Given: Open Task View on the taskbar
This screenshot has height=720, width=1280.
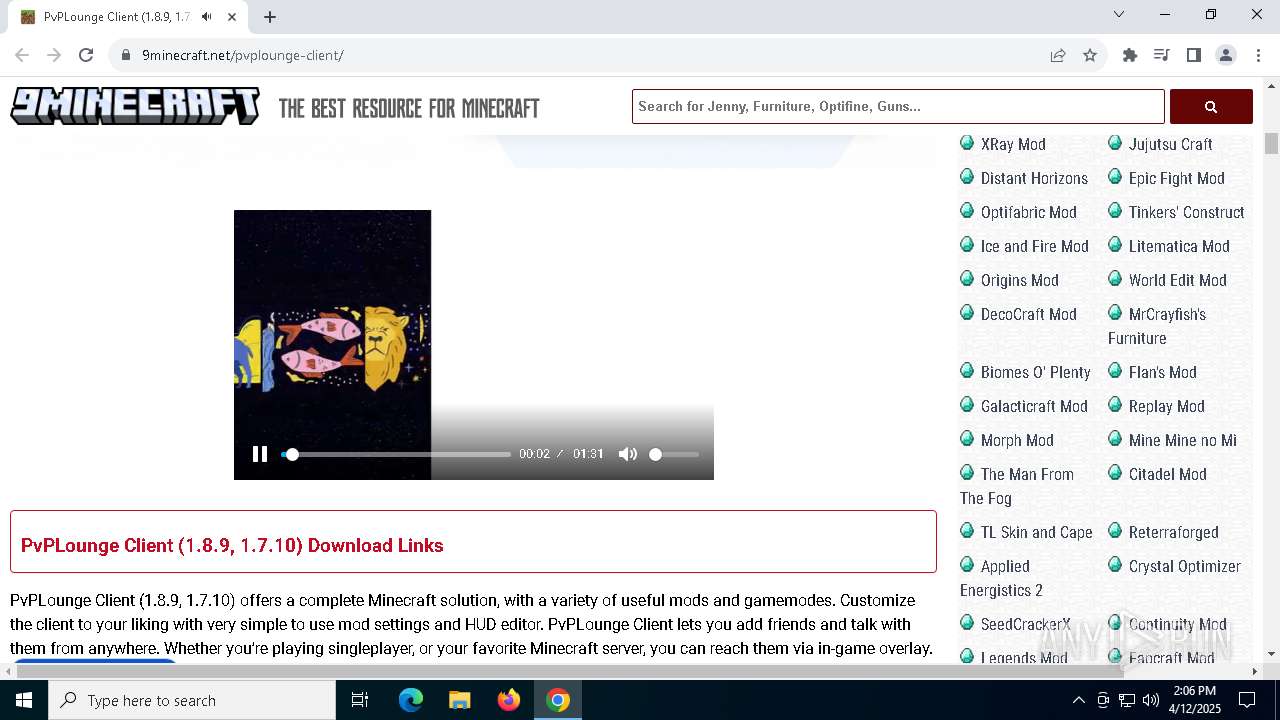Looking at the screenshot, I should (360, 700).
